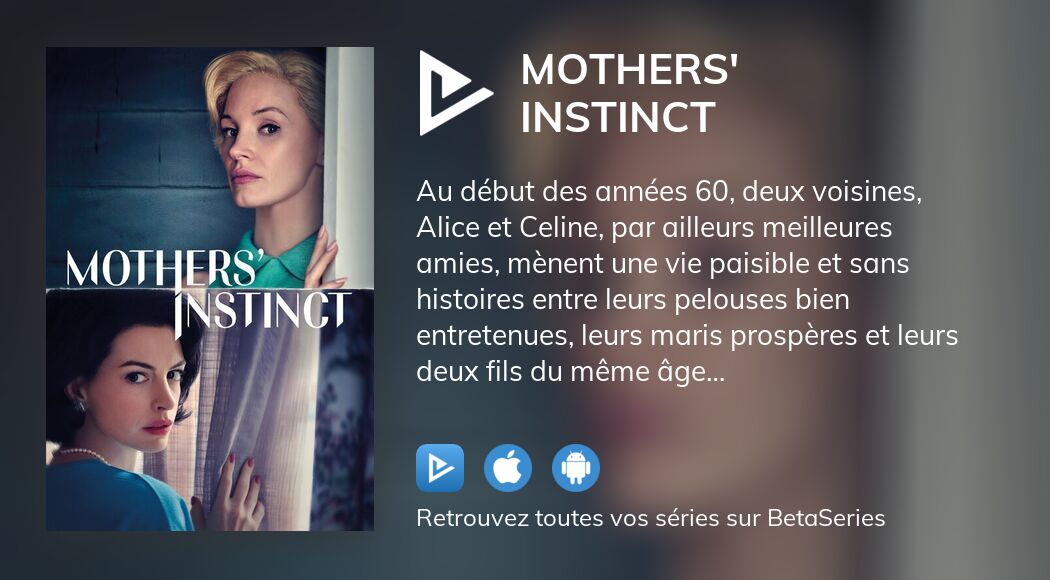Click the MOTHERS' INSTINCT heading title
Screen dimensions: 1050x580
629,93
